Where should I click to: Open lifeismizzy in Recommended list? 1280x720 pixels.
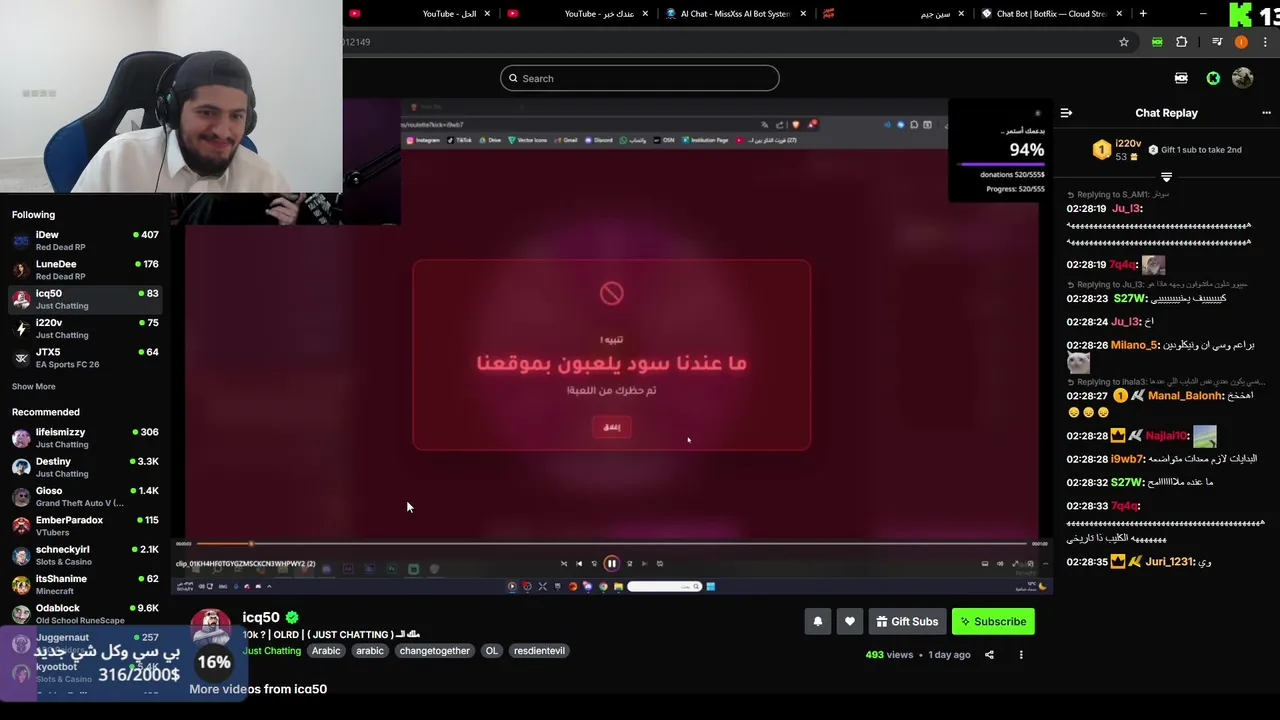[85, 438]
